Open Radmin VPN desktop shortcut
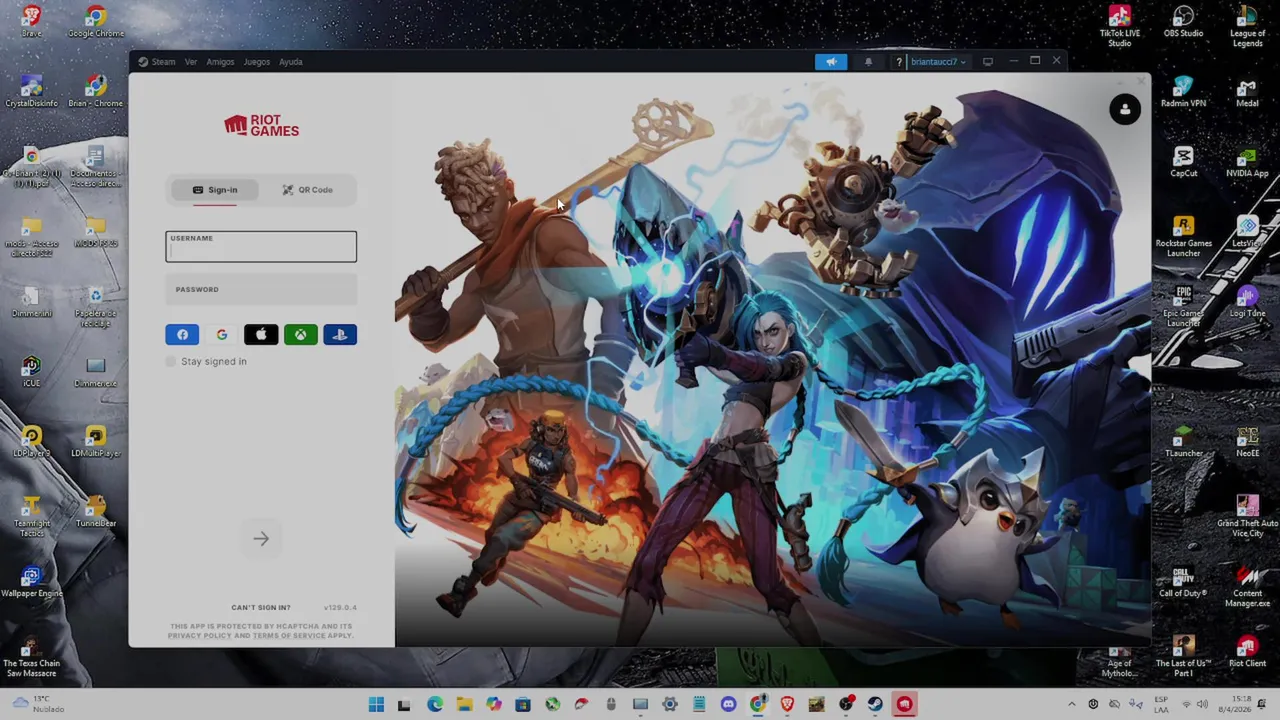The height and width of the screenshot is (720, 1280). [x=1184, y=91]
